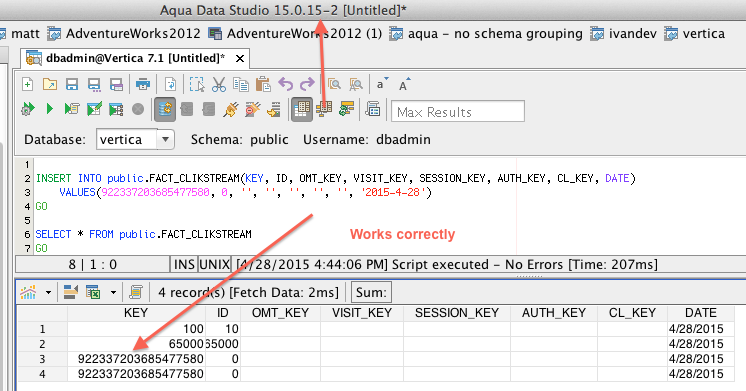
Task: Switch to the ivandev tab
Action: click(x=623, y=34)
